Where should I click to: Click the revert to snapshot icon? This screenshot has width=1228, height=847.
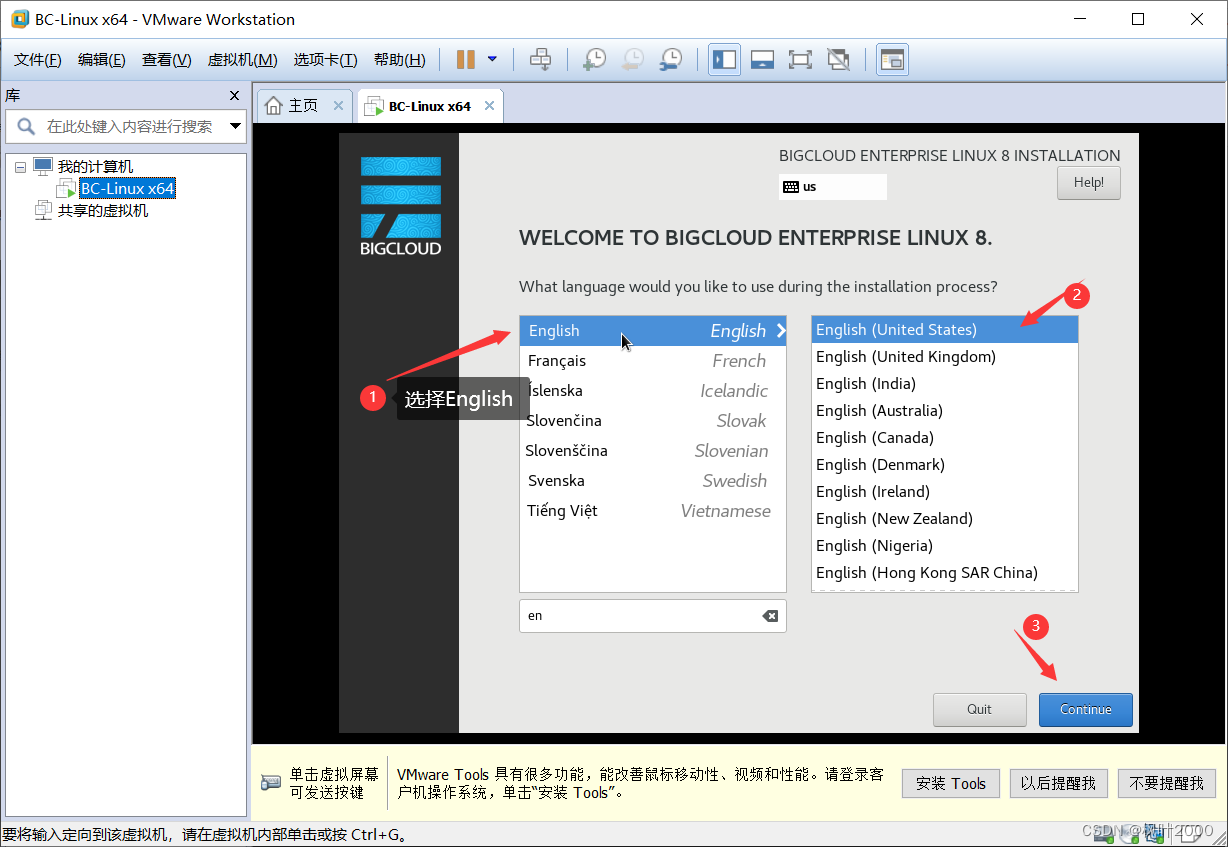632,59
